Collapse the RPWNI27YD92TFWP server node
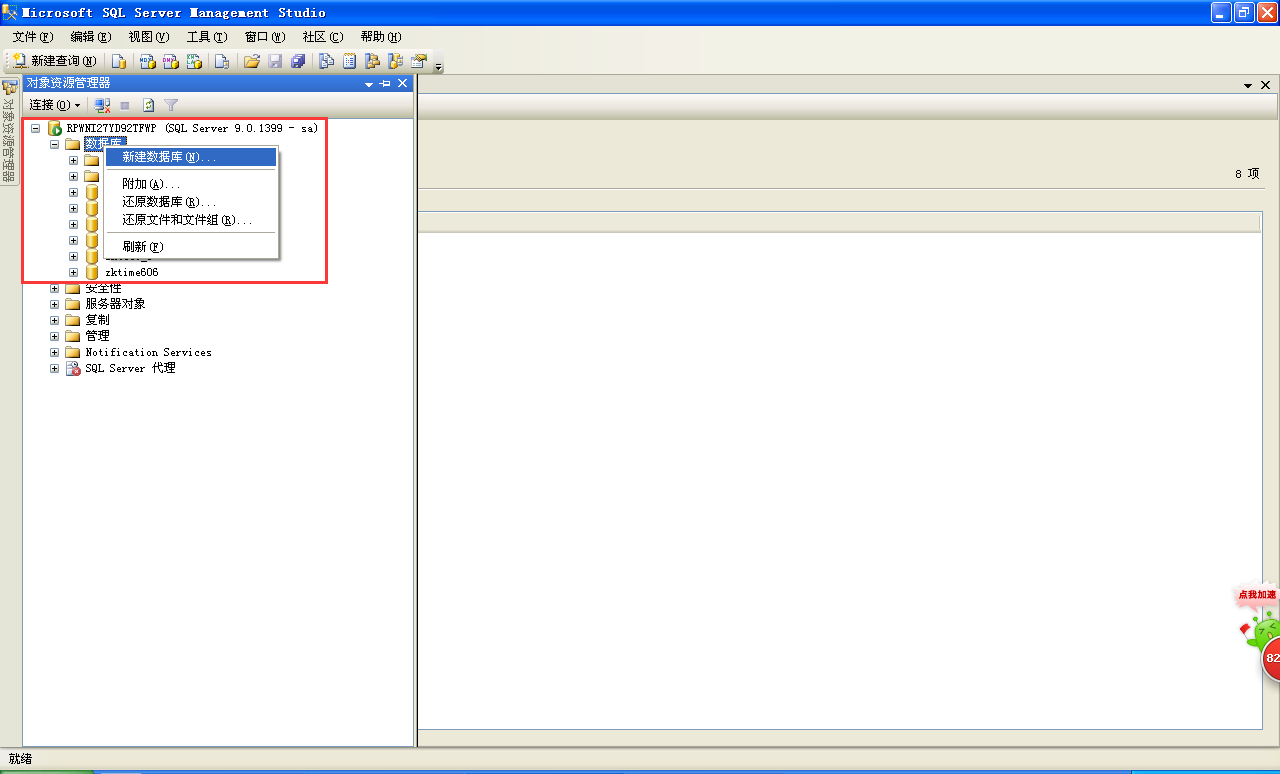Screen dimensions: 1280x774 tap(35, 129)
